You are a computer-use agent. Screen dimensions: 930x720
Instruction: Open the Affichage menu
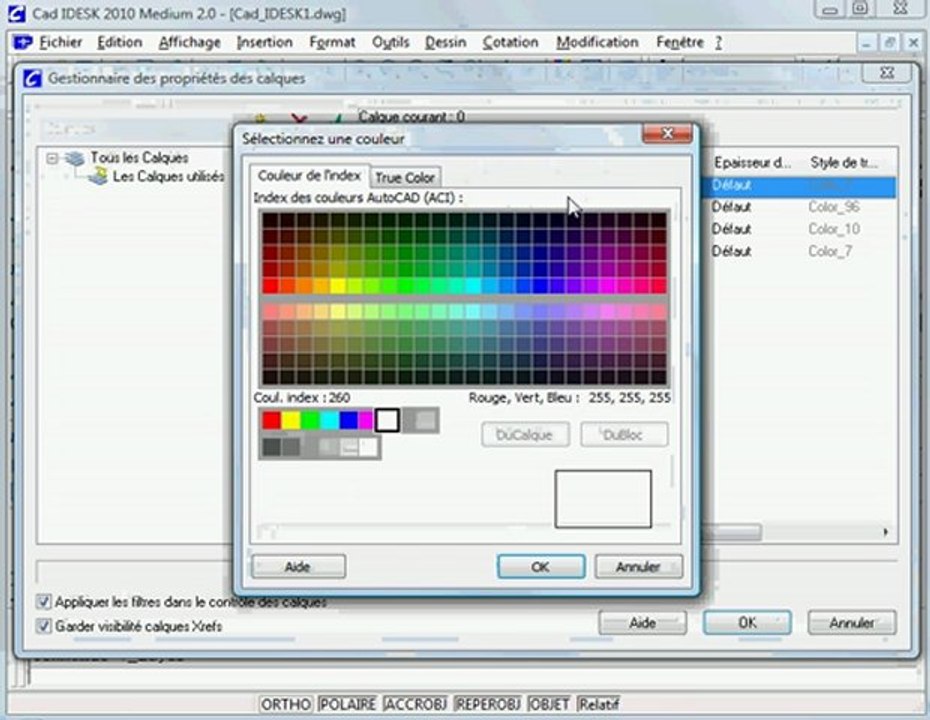(190, 43)
